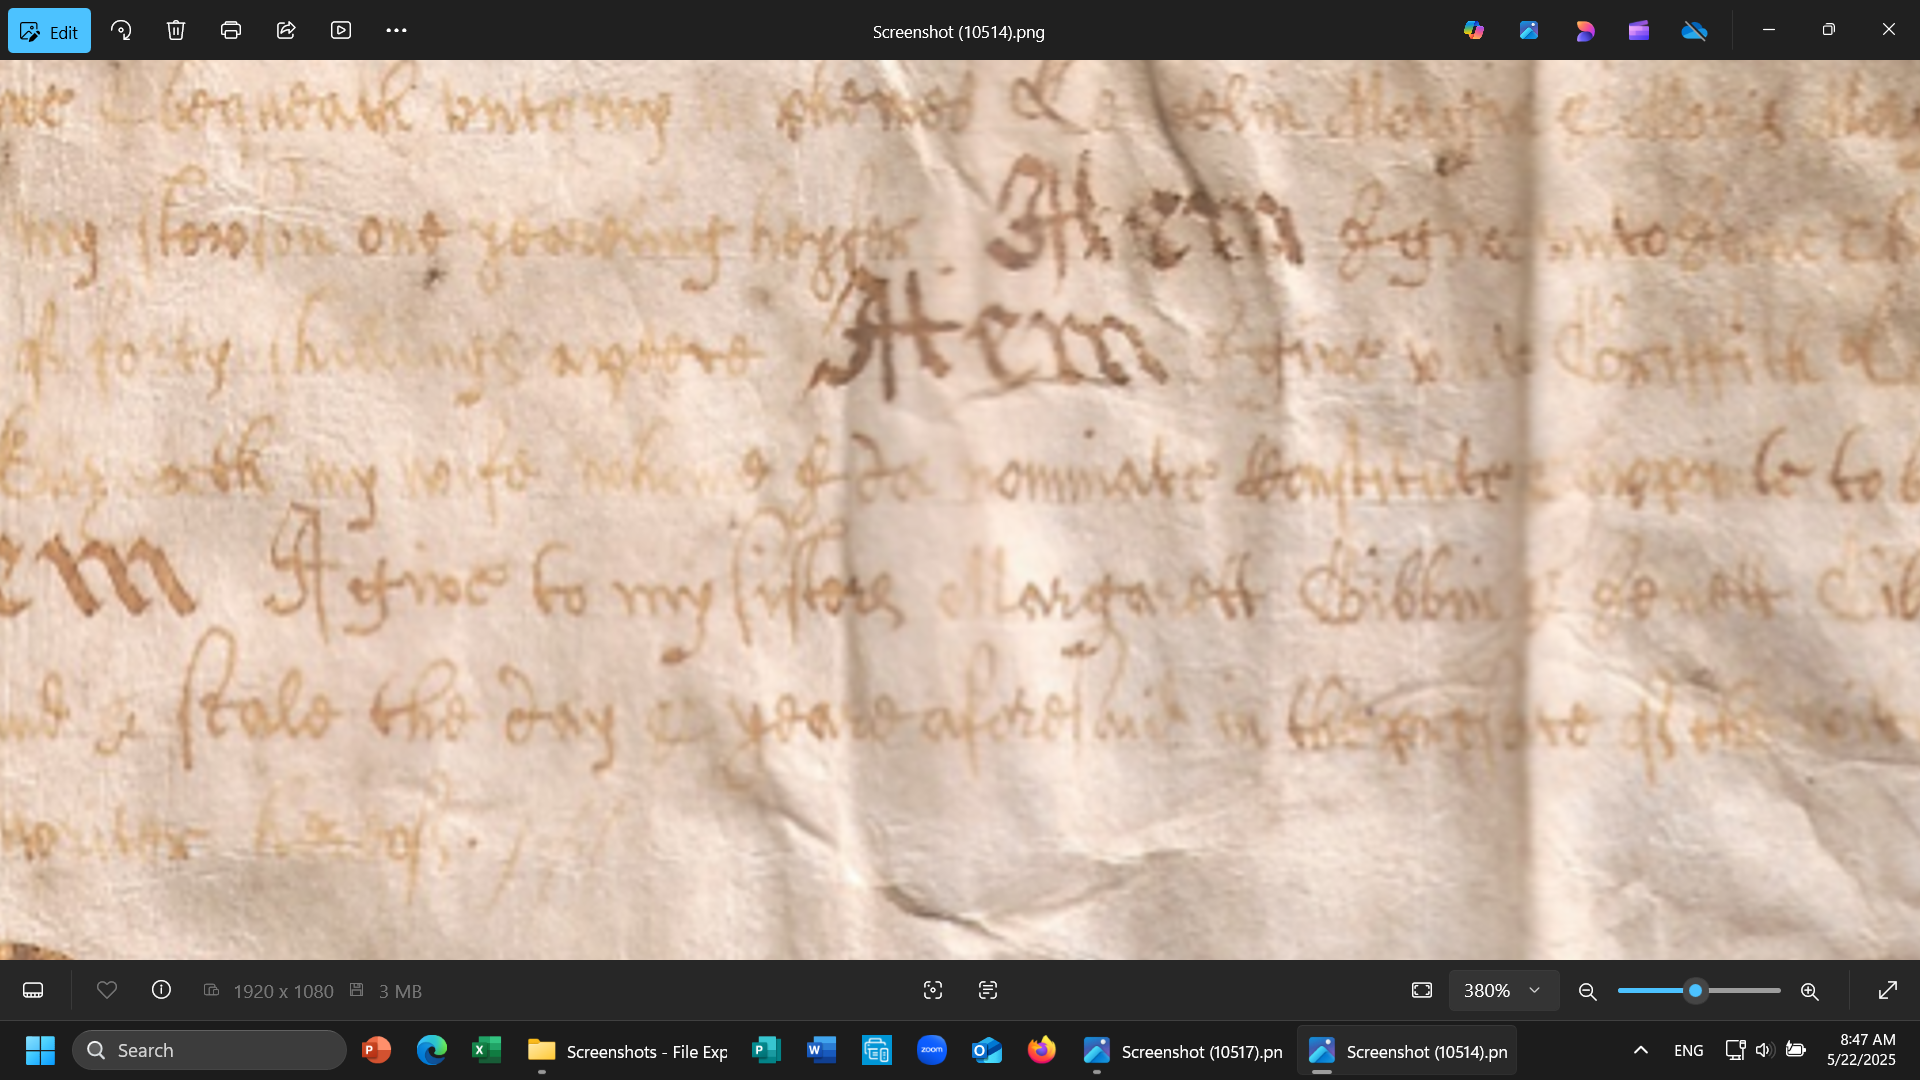Mark the image as favorite
Screen dimensions: 1920x1080
click(107, 990)
